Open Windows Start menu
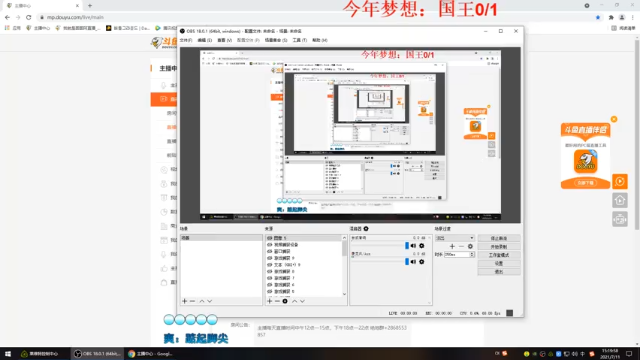The image size is (640, 360). [8, 354]
